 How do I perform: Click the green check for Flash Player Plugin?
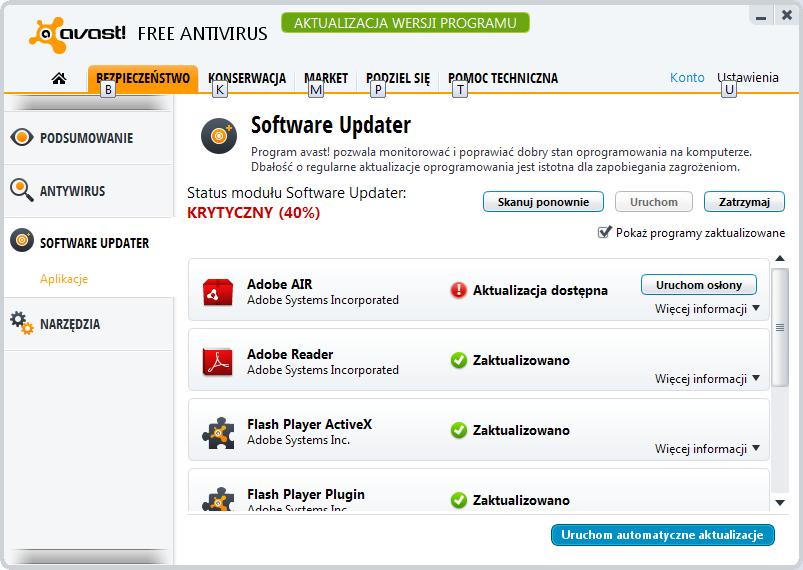[x=459, y=500]
